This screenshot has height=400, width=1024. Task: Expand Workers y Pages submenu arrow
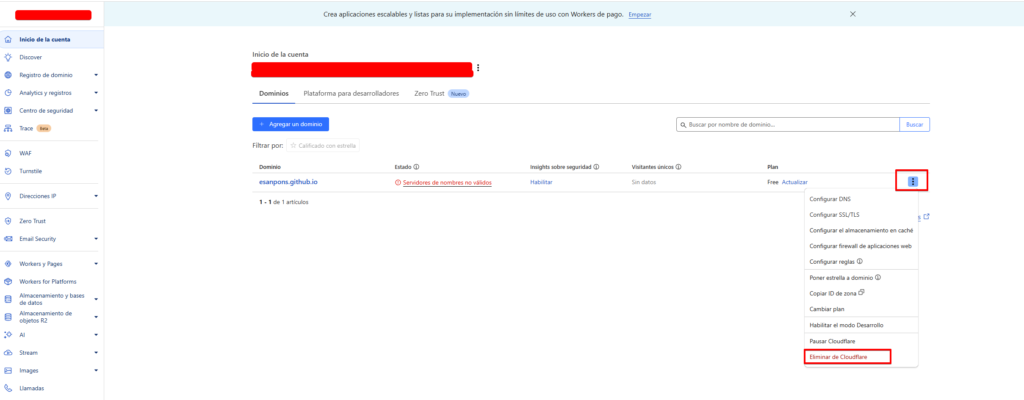point(96,264)
